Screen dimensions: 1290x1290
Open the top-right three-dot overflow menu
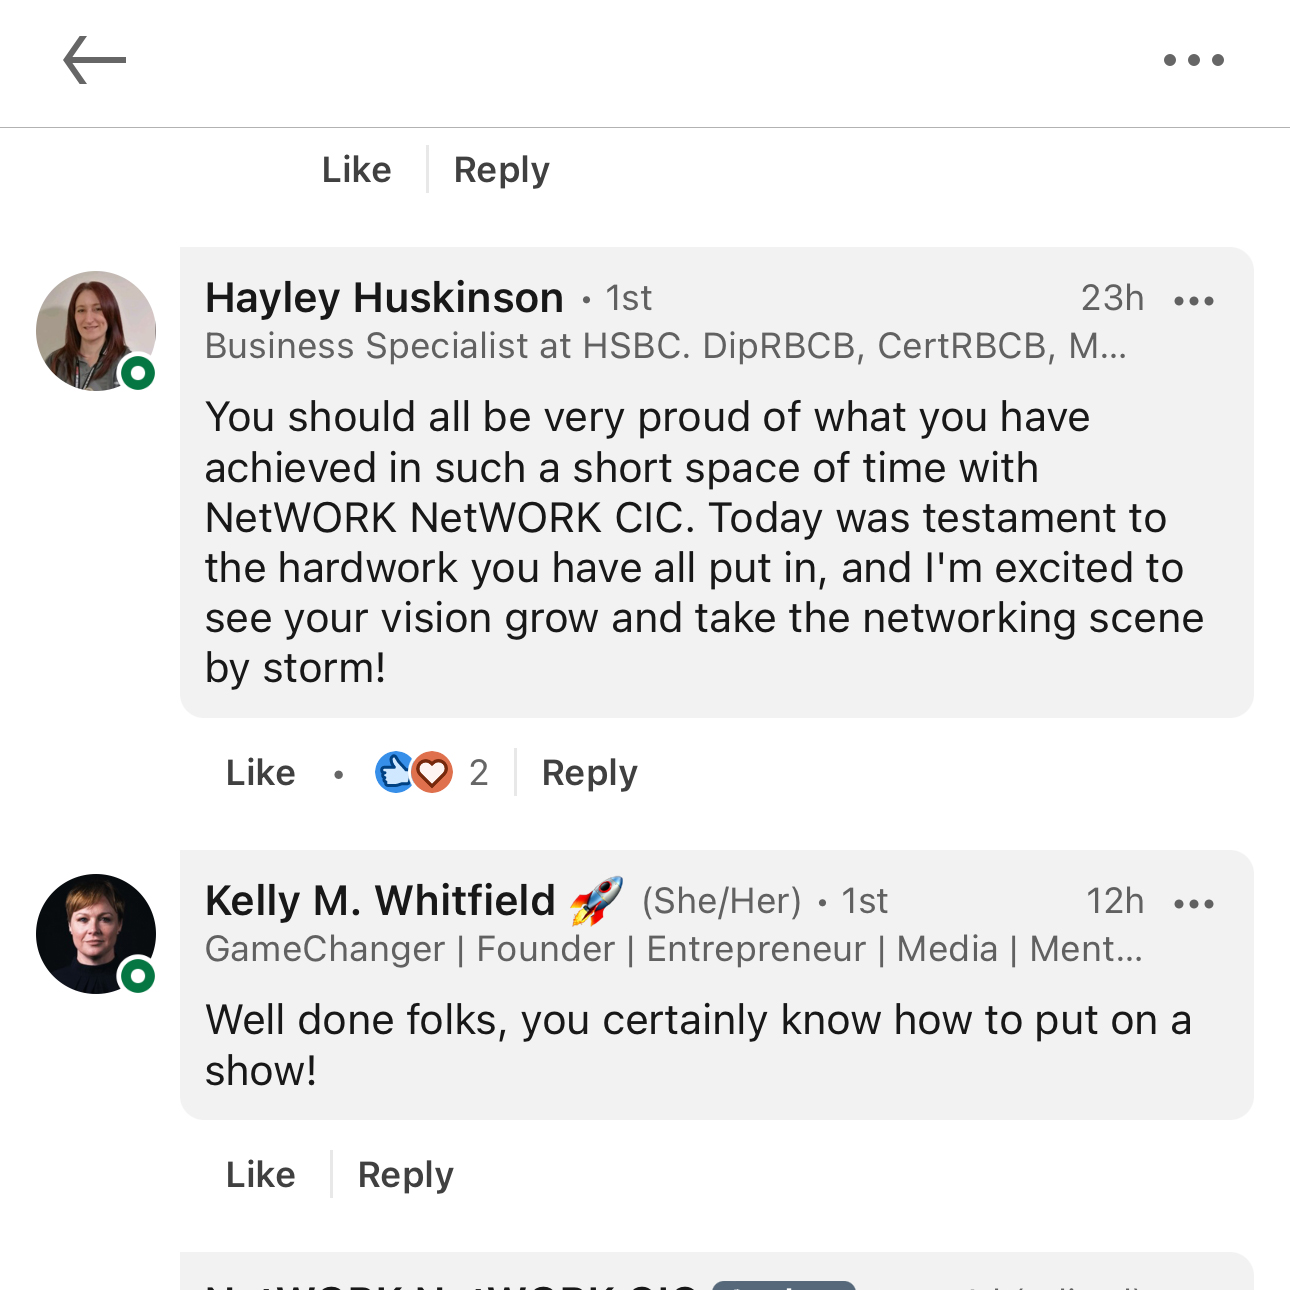click(x=1193, y=60)
